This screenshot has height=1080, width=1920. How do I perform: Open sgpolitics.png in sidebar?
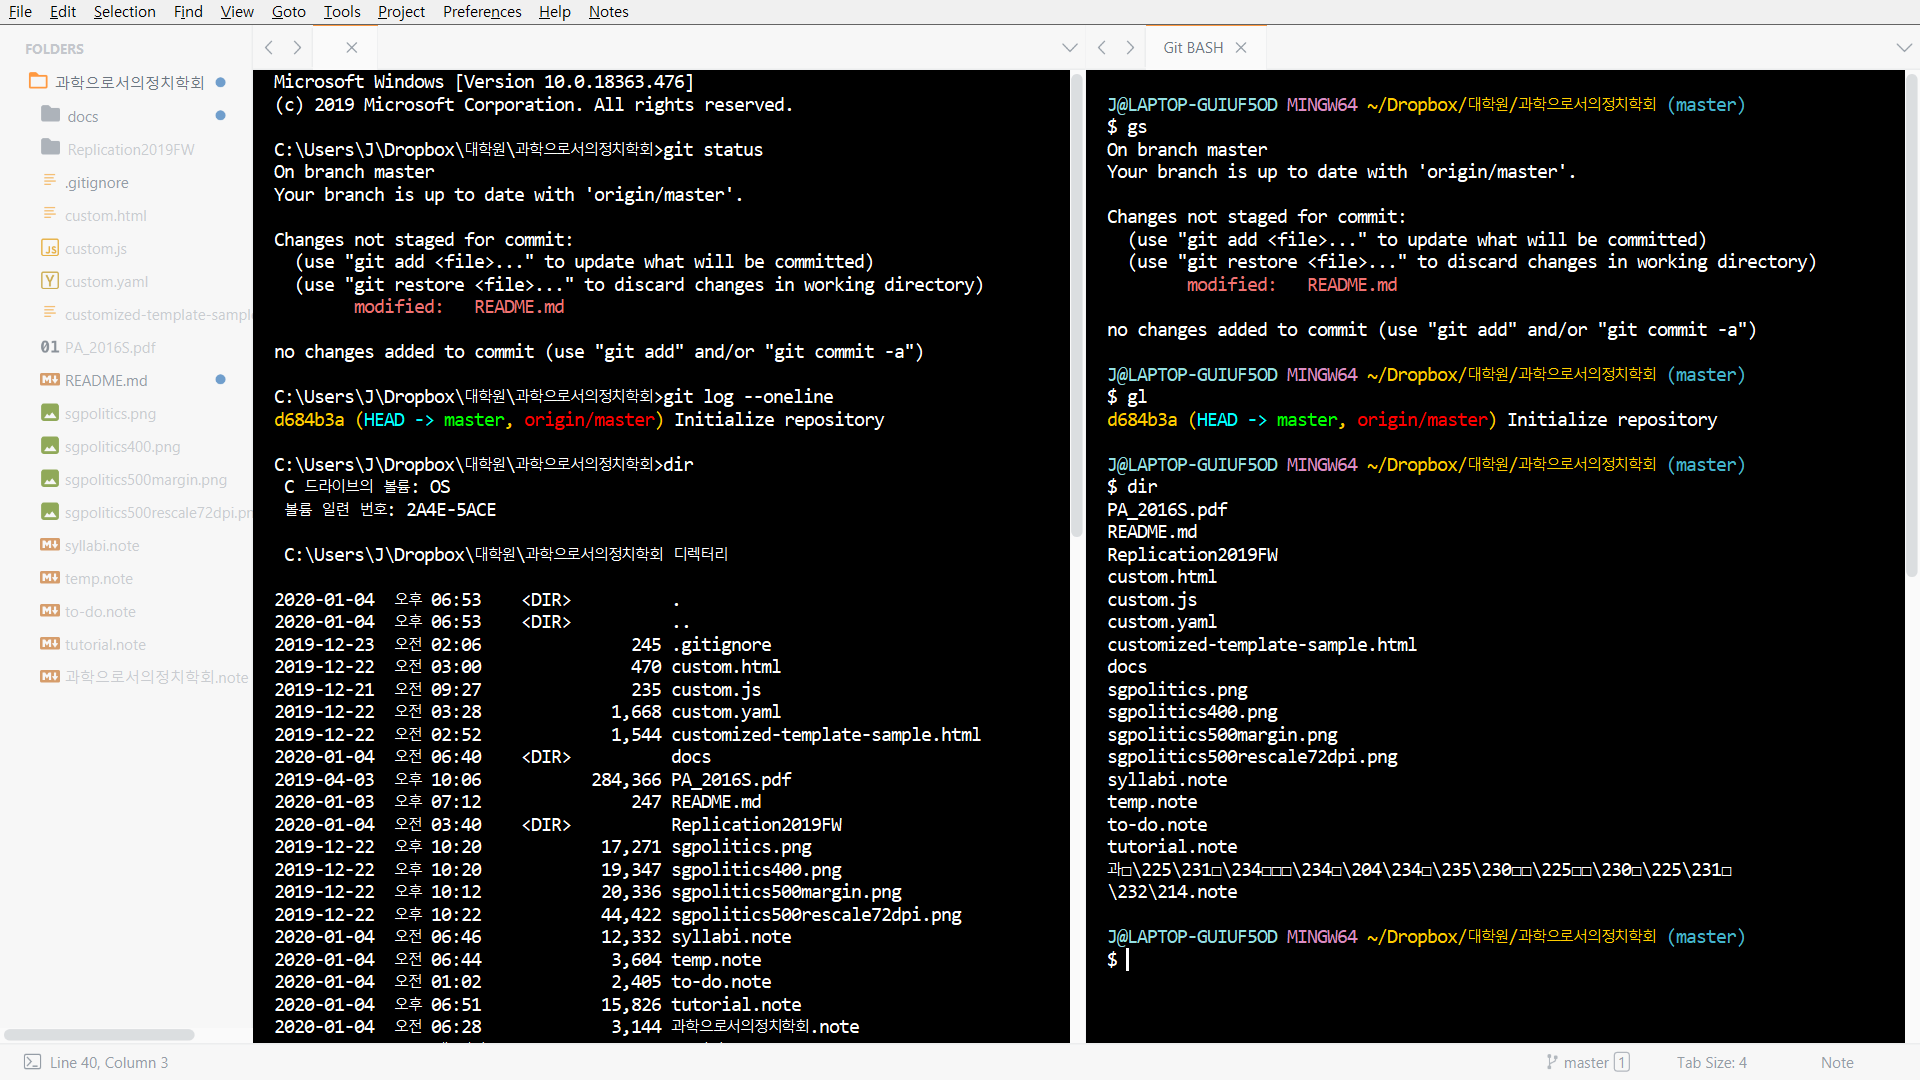(x=110, y=414)
